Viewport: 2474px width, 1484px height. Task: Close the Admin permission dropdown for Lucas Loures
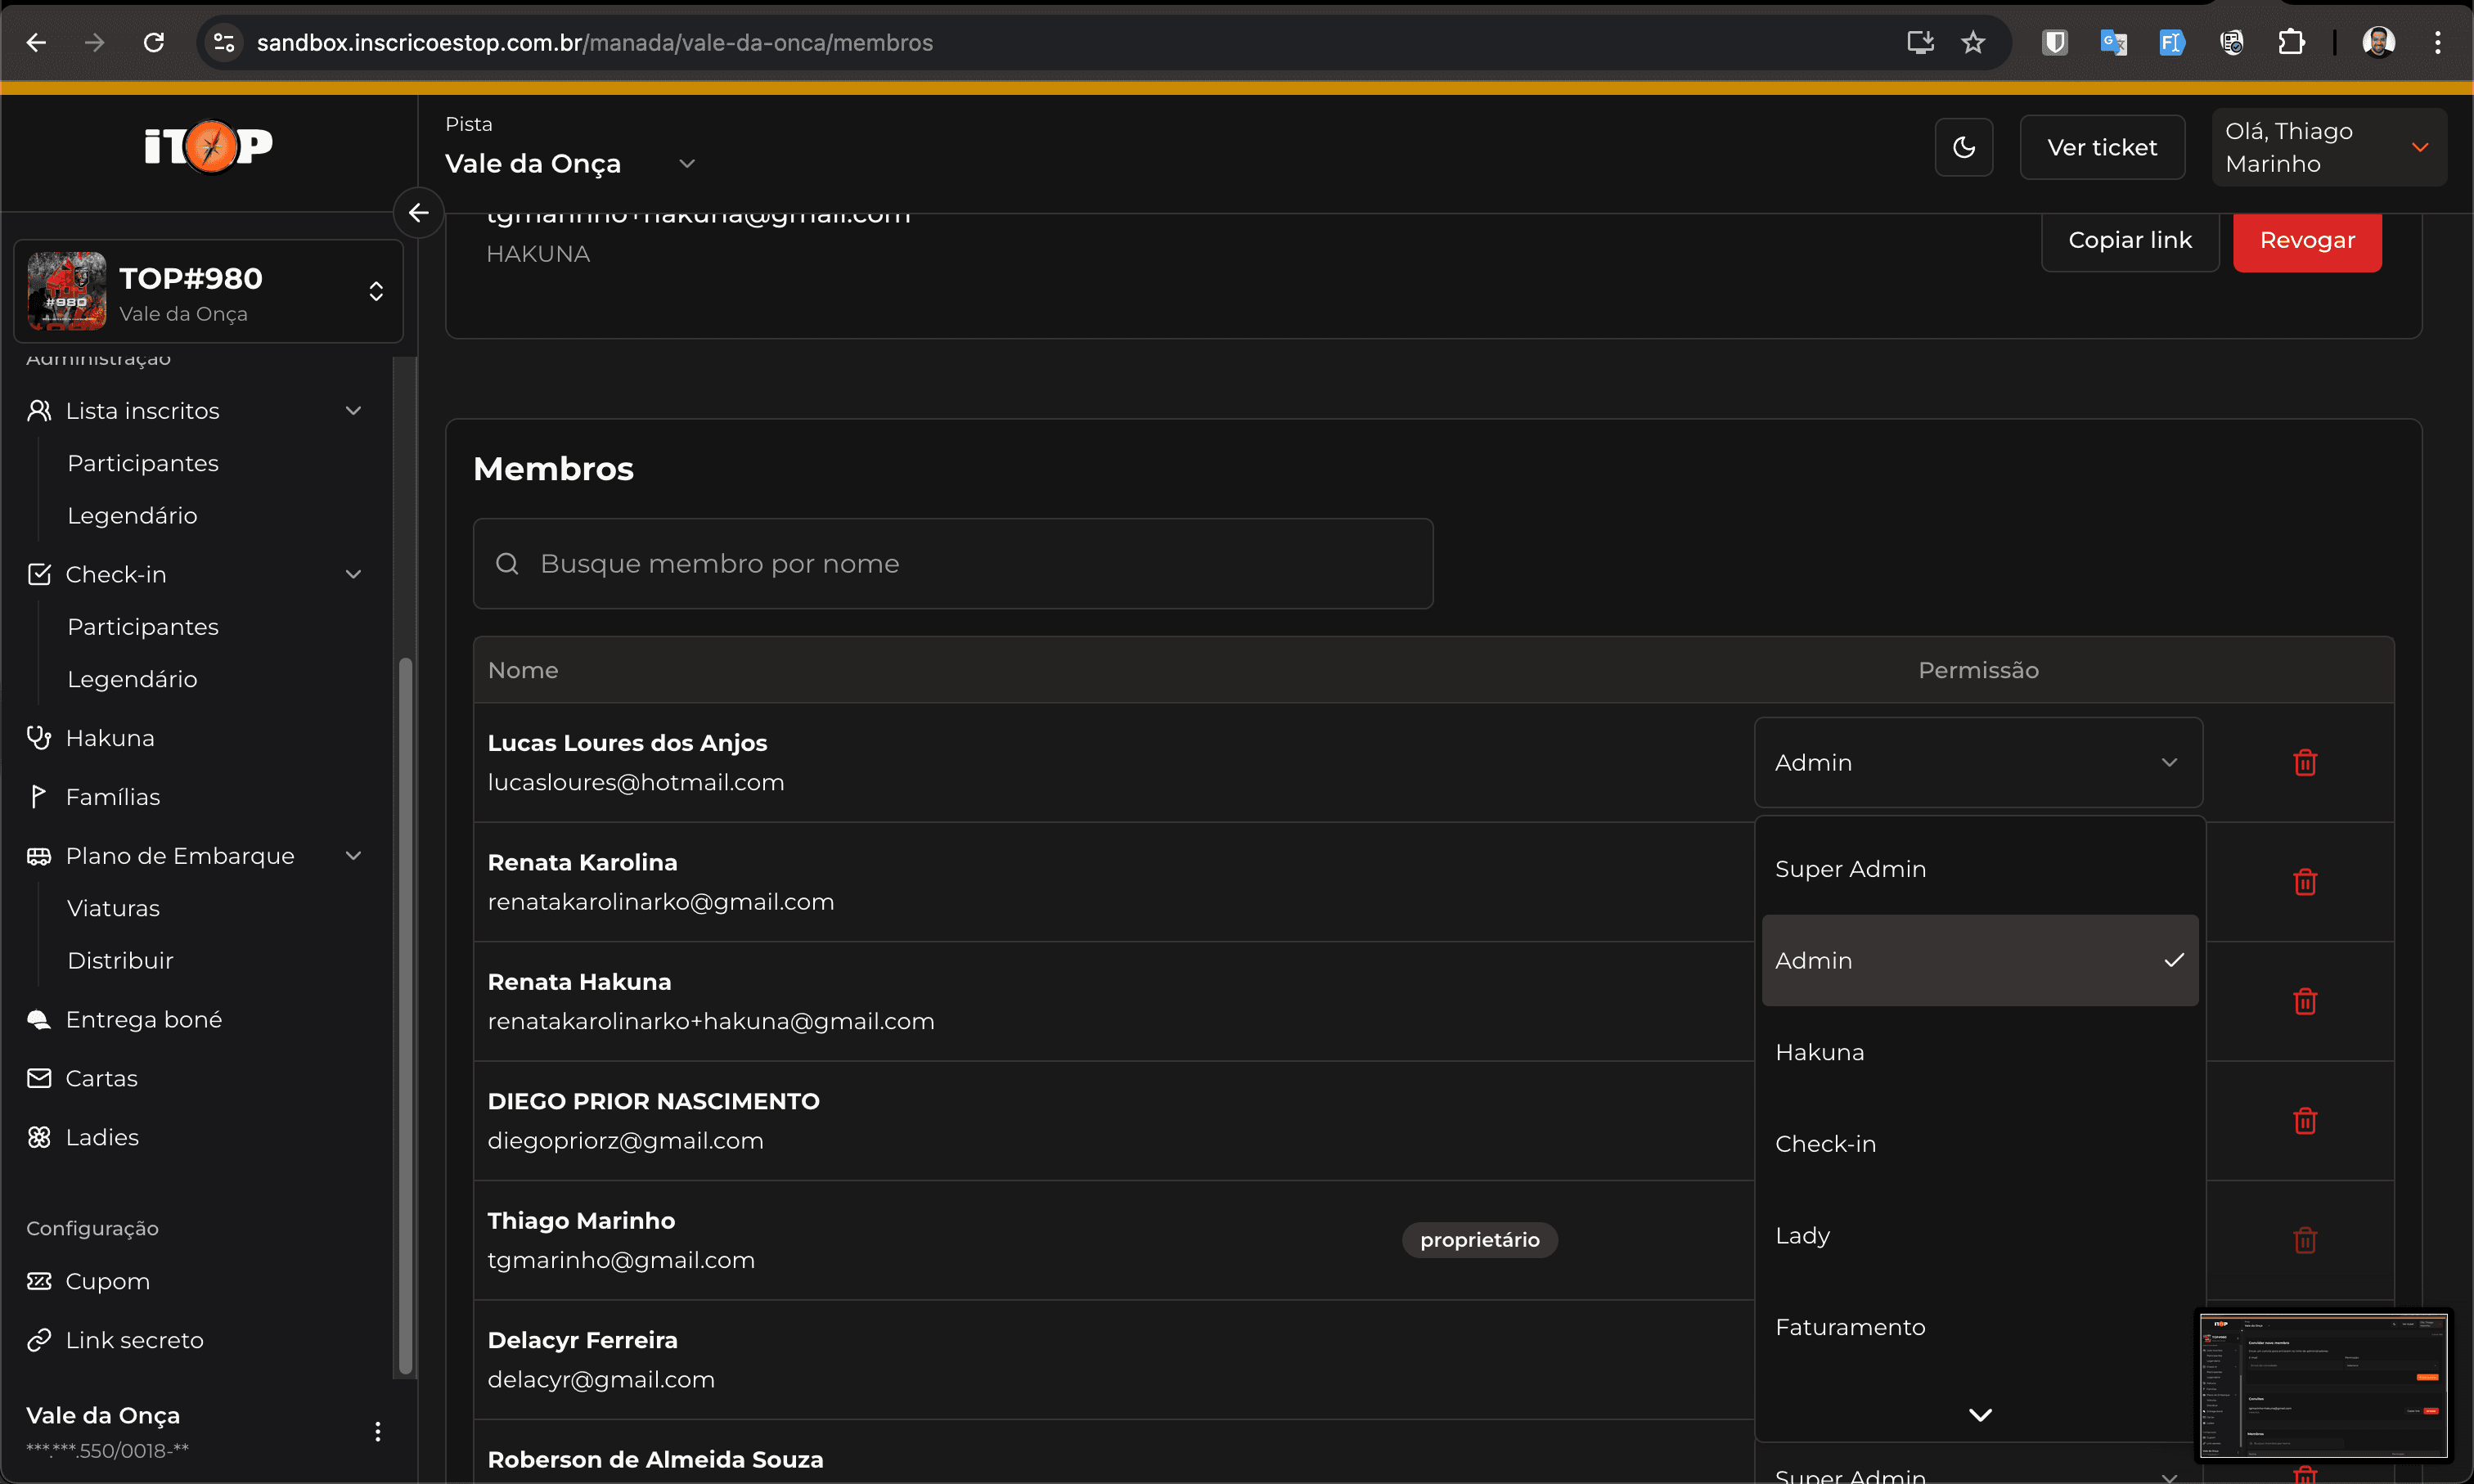point(1977,762)
